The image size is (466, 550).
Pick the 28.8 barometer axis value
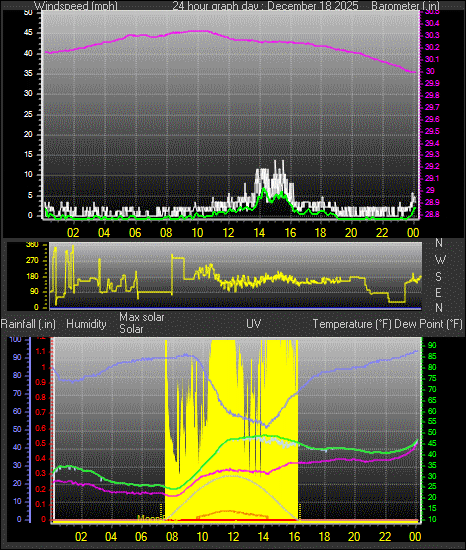(x=432, y=214)
